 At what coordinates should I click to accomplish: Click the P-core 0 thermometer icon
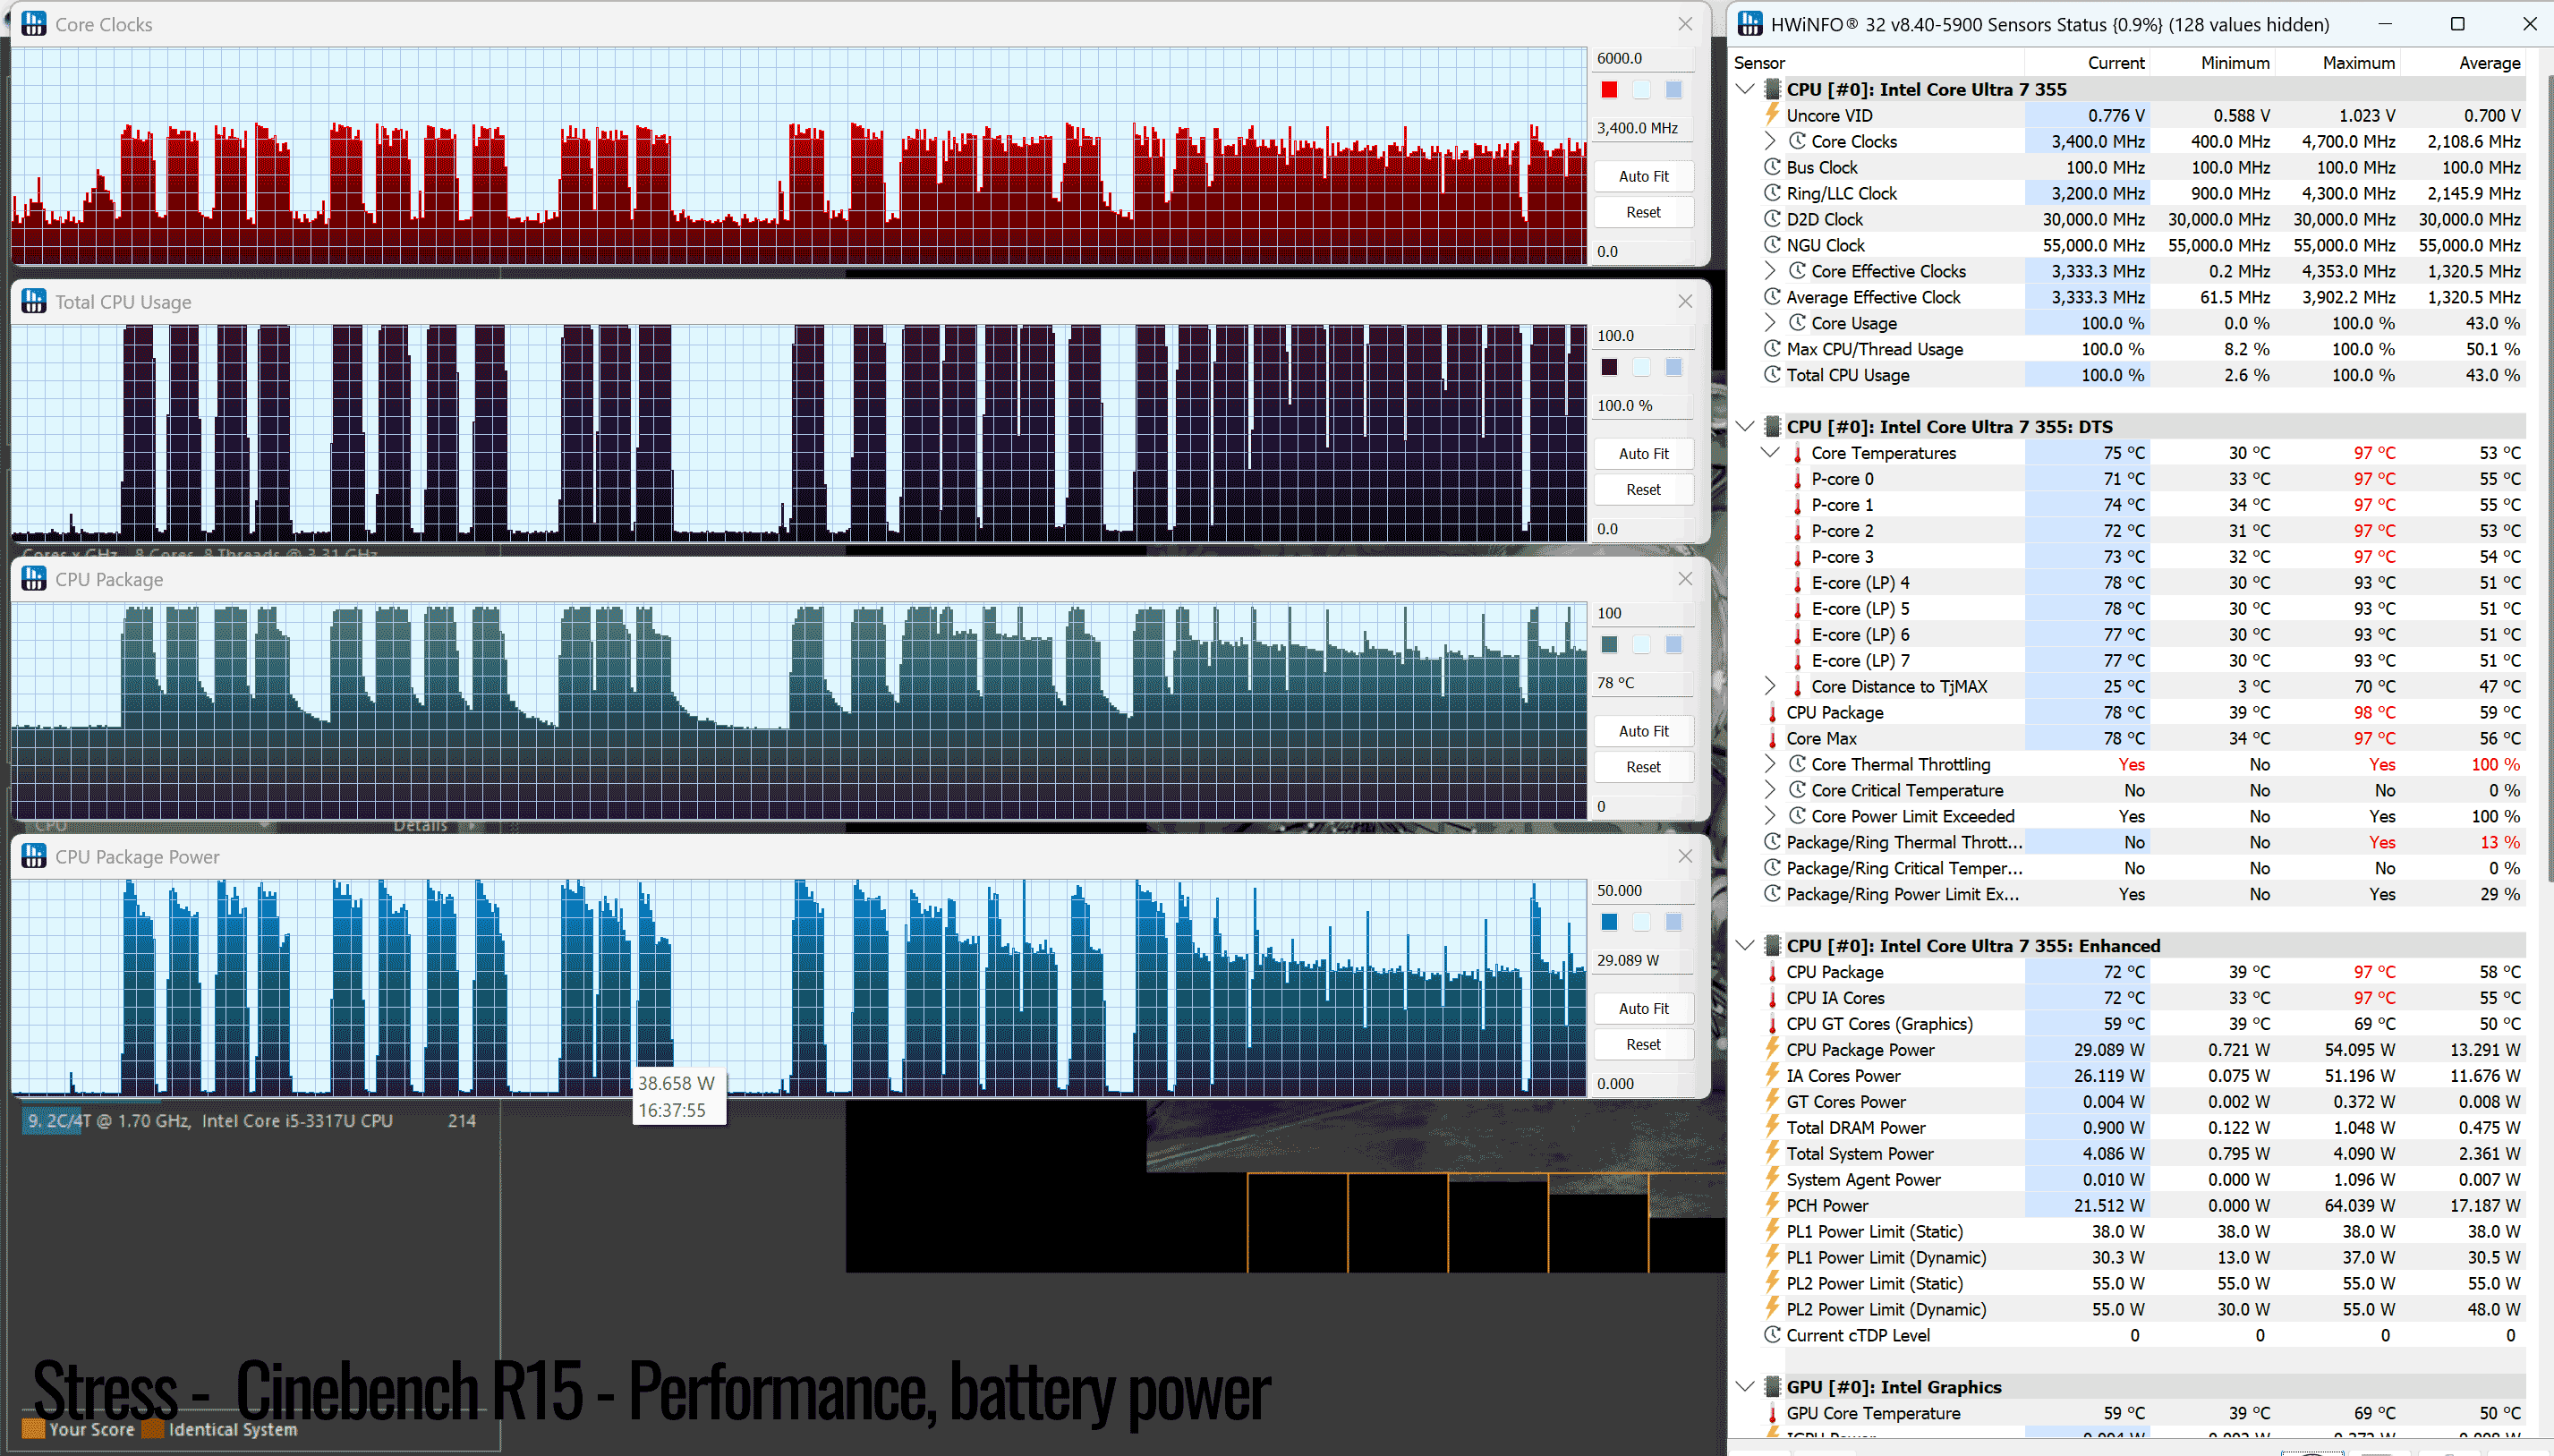[x=1797, y=479]
